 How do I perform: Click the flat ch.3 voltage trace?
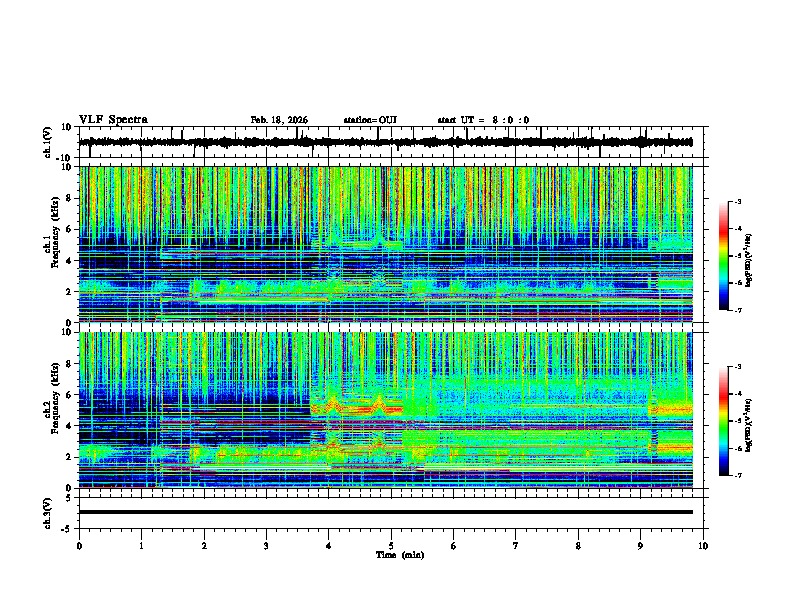[x=385, y=512]
